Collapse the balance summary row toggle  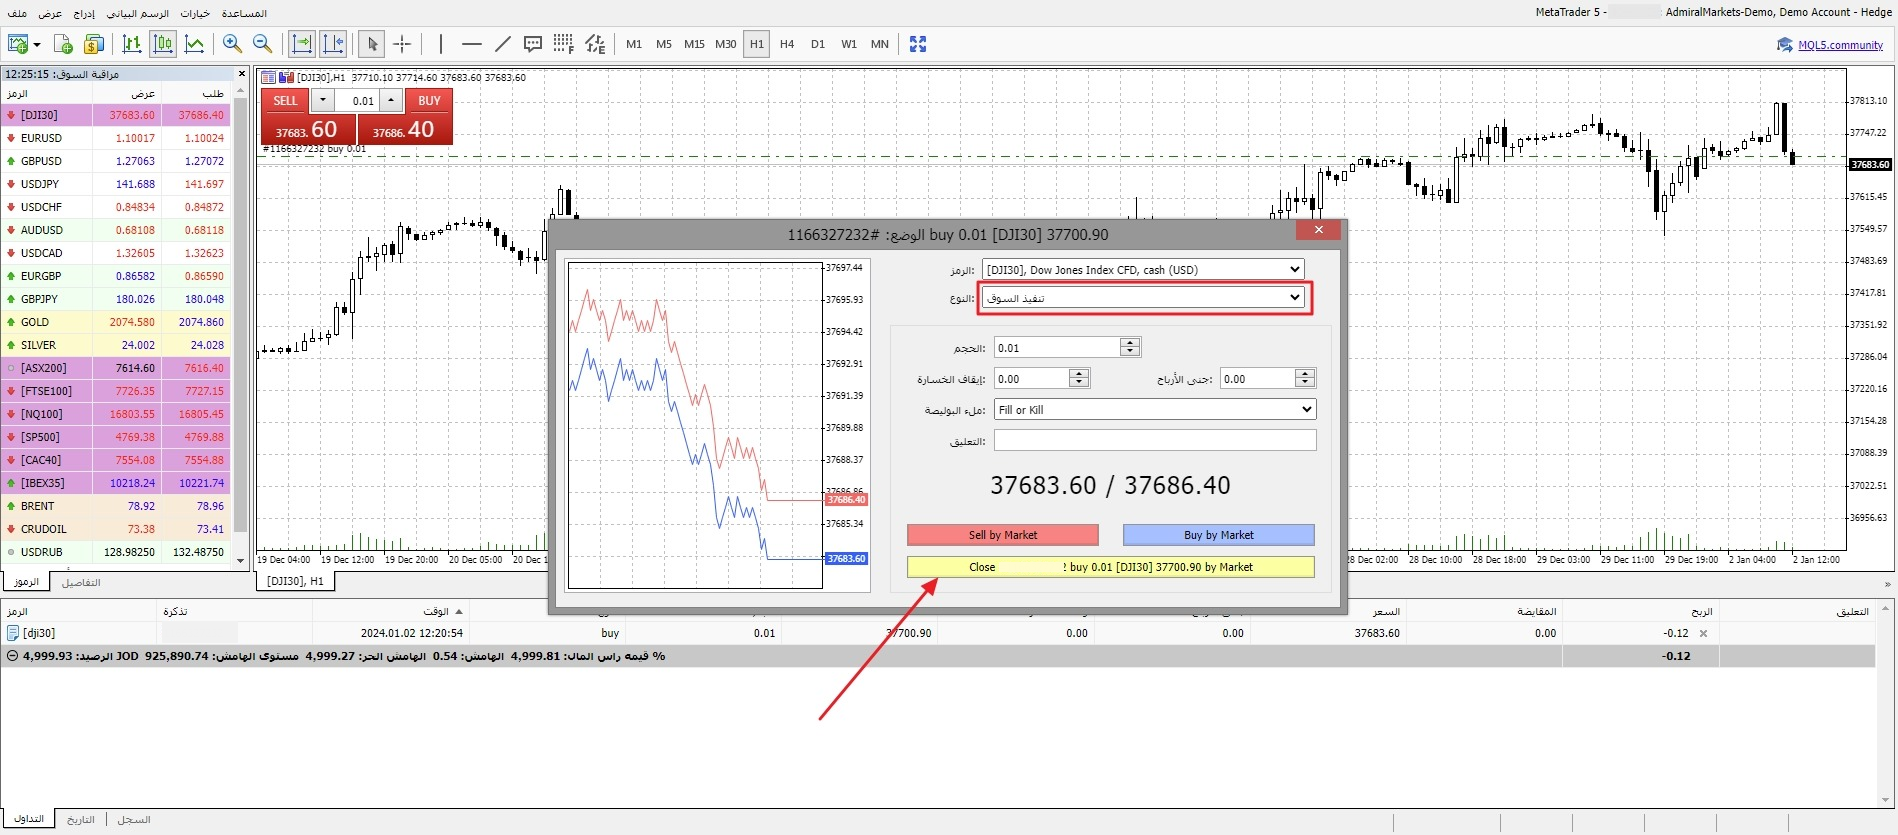(x=12, y=656)
